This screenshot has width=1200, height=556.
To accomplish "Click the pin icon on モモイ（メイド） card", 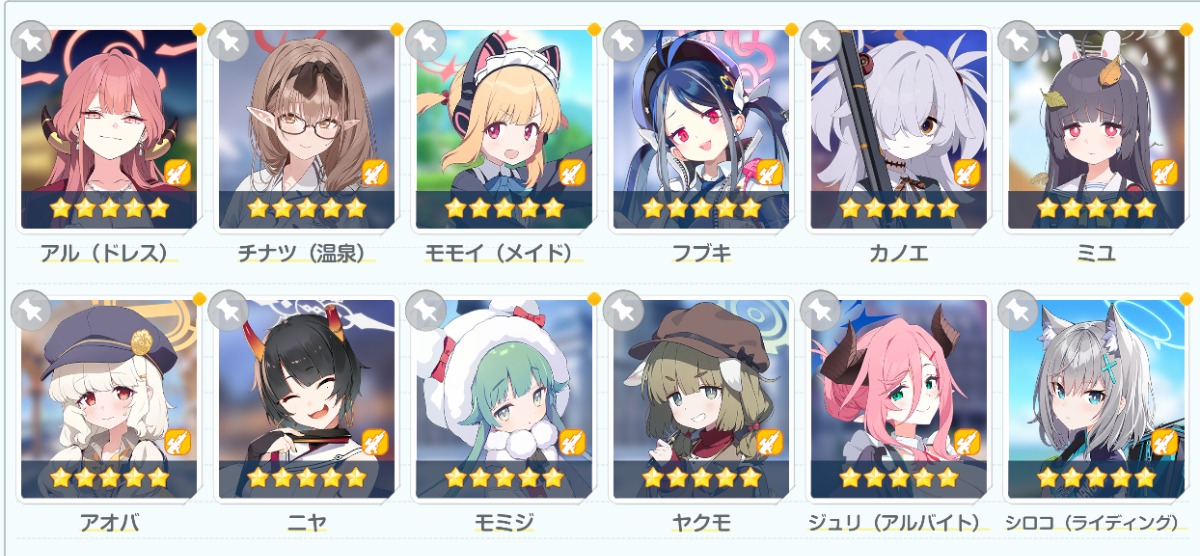I will (426, 41).
